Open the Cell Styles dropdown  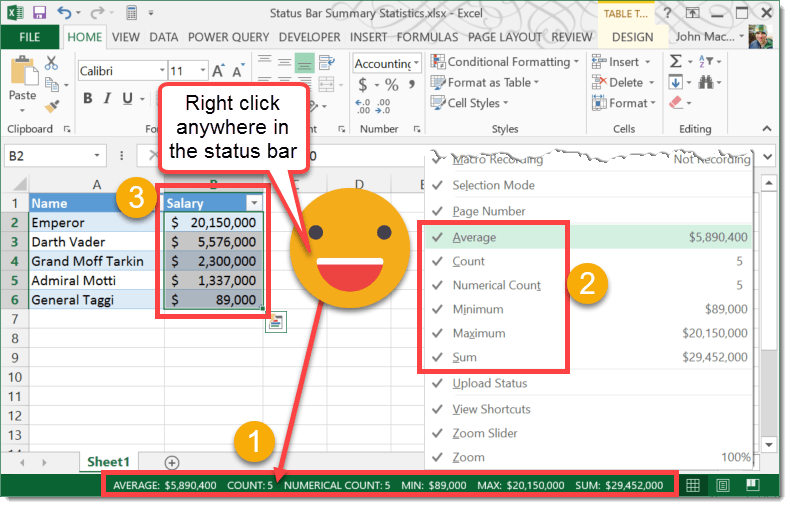(470, 103)
